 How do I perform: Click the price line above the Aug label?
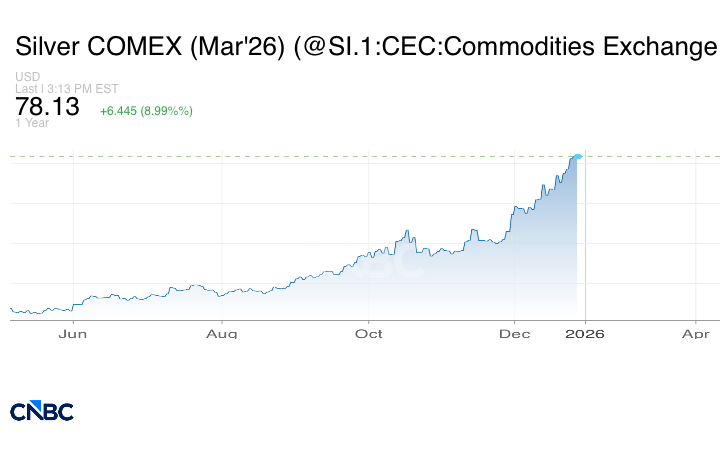(222, 294)
